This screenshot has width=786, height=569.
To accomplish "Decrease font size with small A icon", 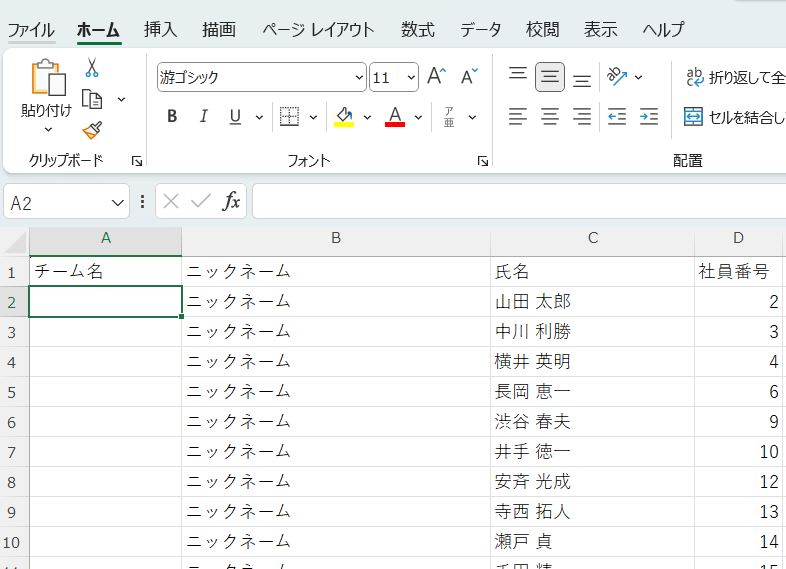I will pyautogui.click(x=469, y=77).
